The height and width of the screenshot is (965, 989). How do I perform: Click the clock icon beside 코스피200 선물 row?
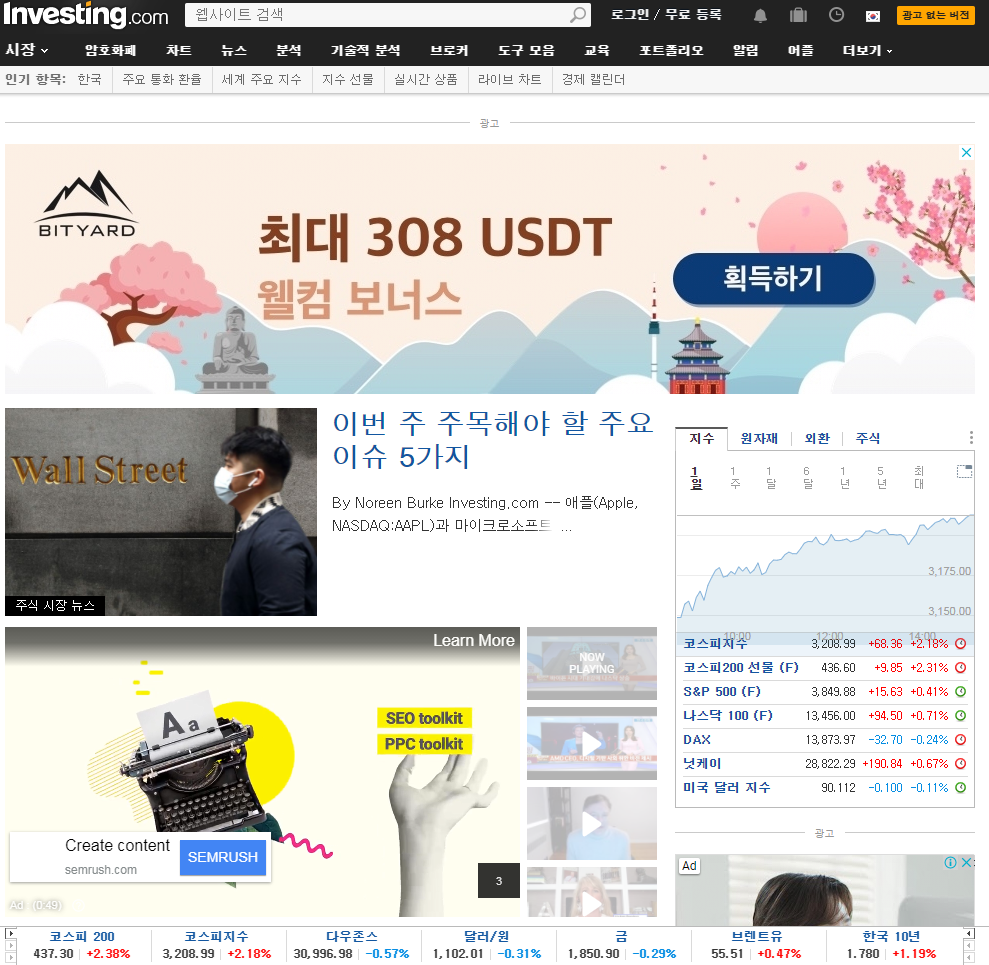click(961, 668)
